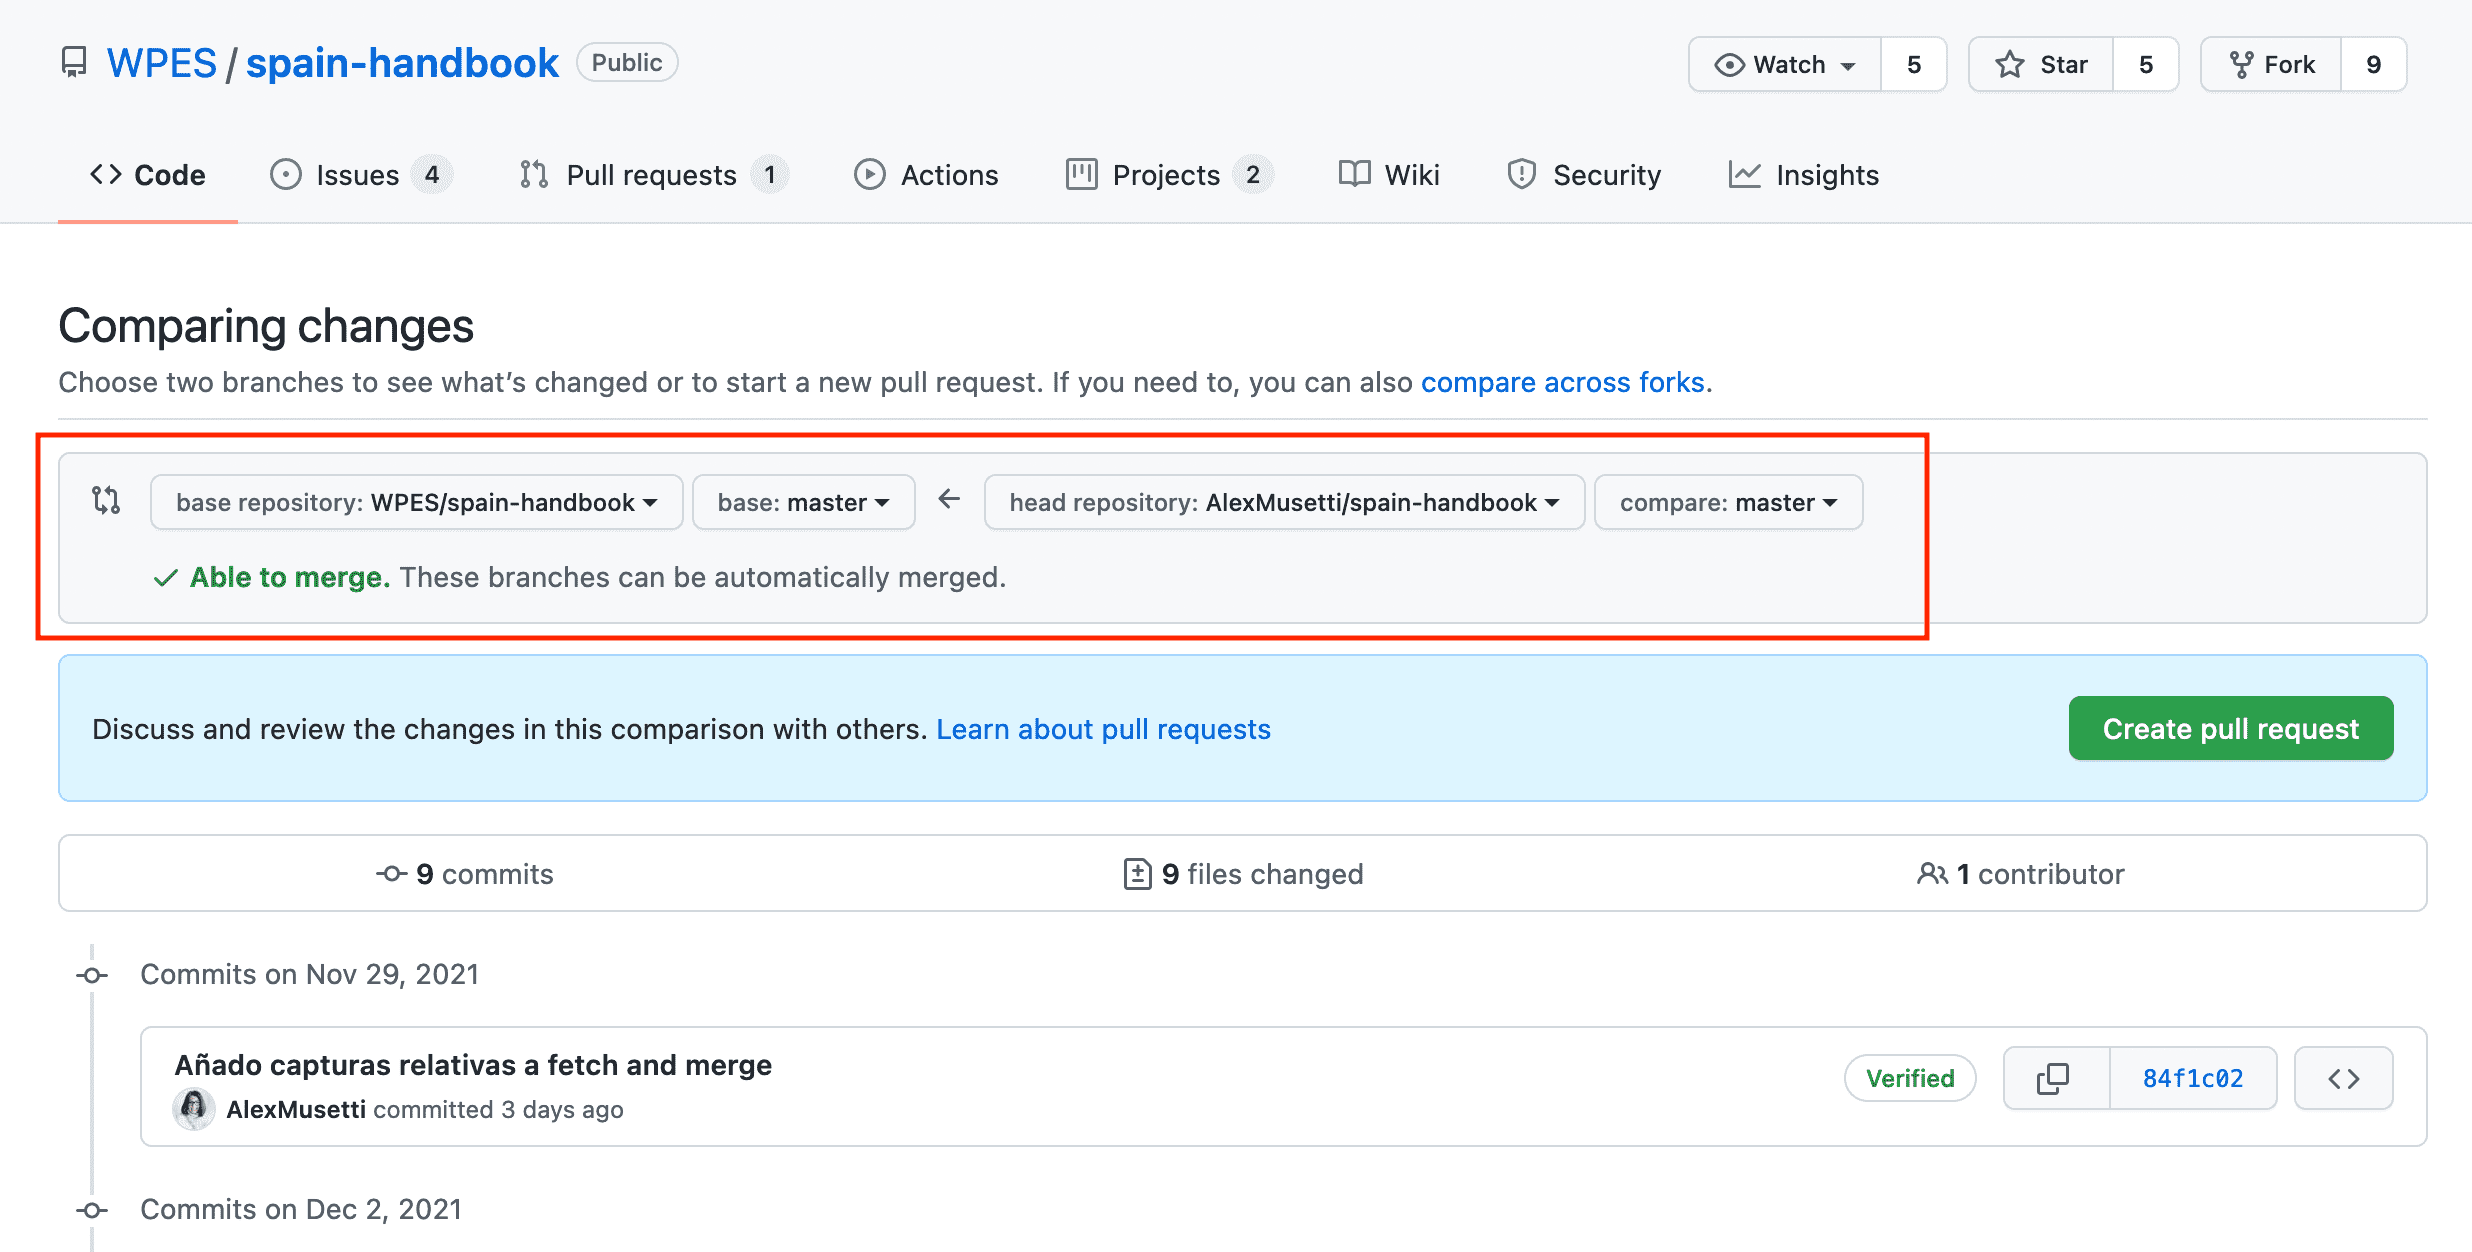Star the spain-handbook repository

(x=2041, y=65)
